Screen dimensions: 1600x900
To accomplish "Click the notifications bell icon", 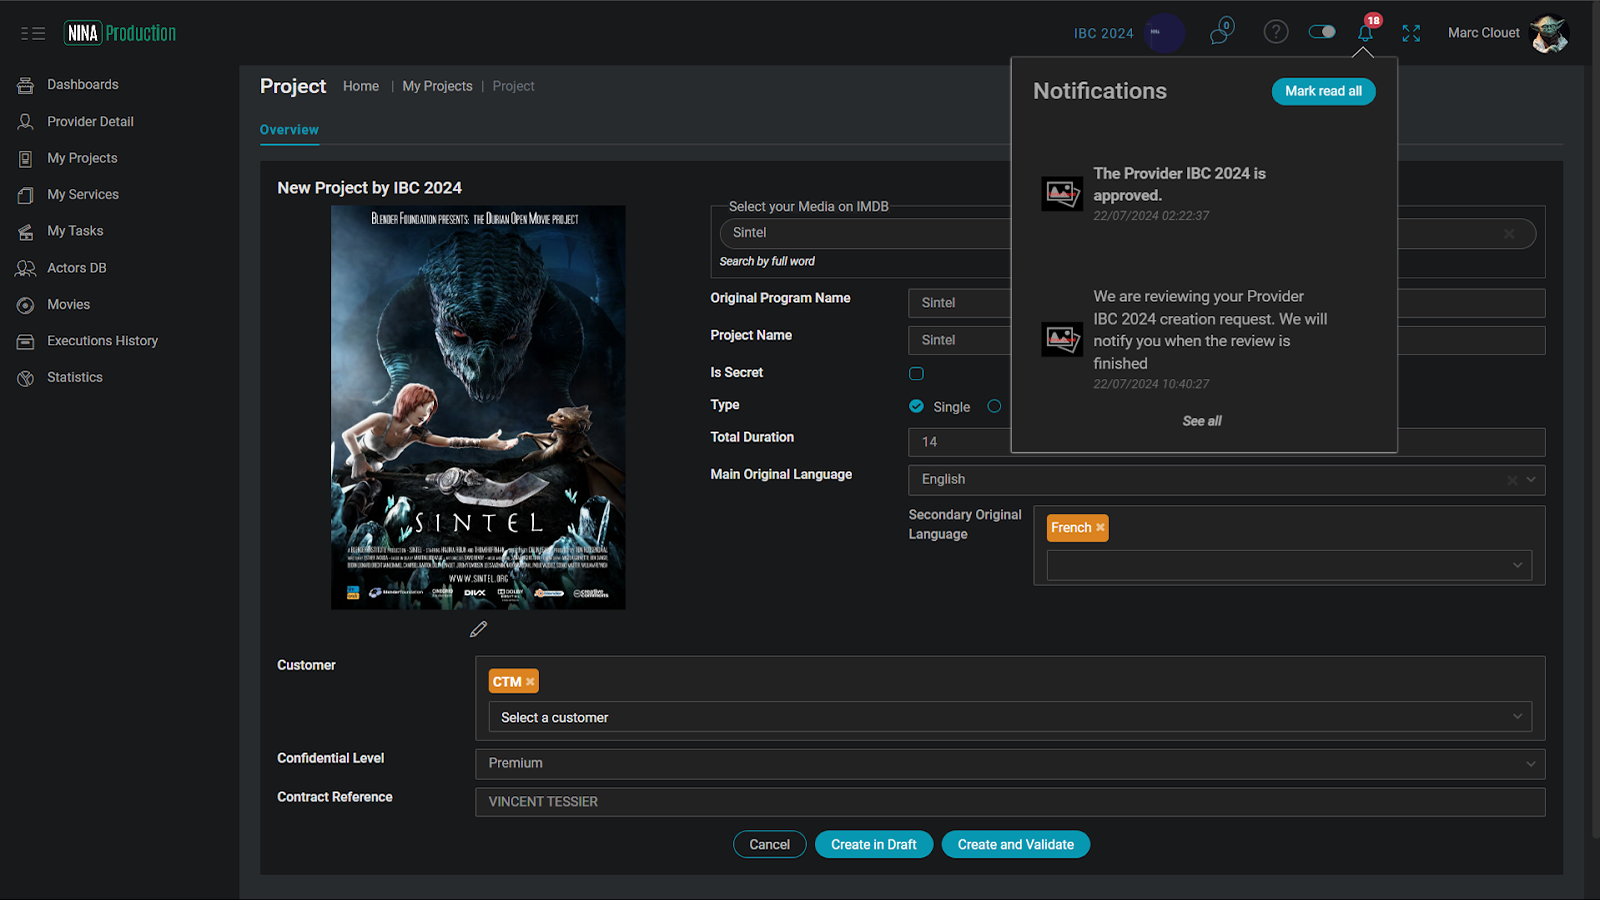I will click(1365, 33).
